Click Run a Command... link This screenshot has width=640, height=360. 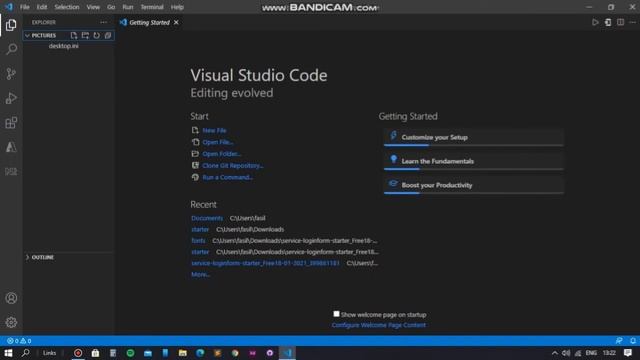(227, 178)
